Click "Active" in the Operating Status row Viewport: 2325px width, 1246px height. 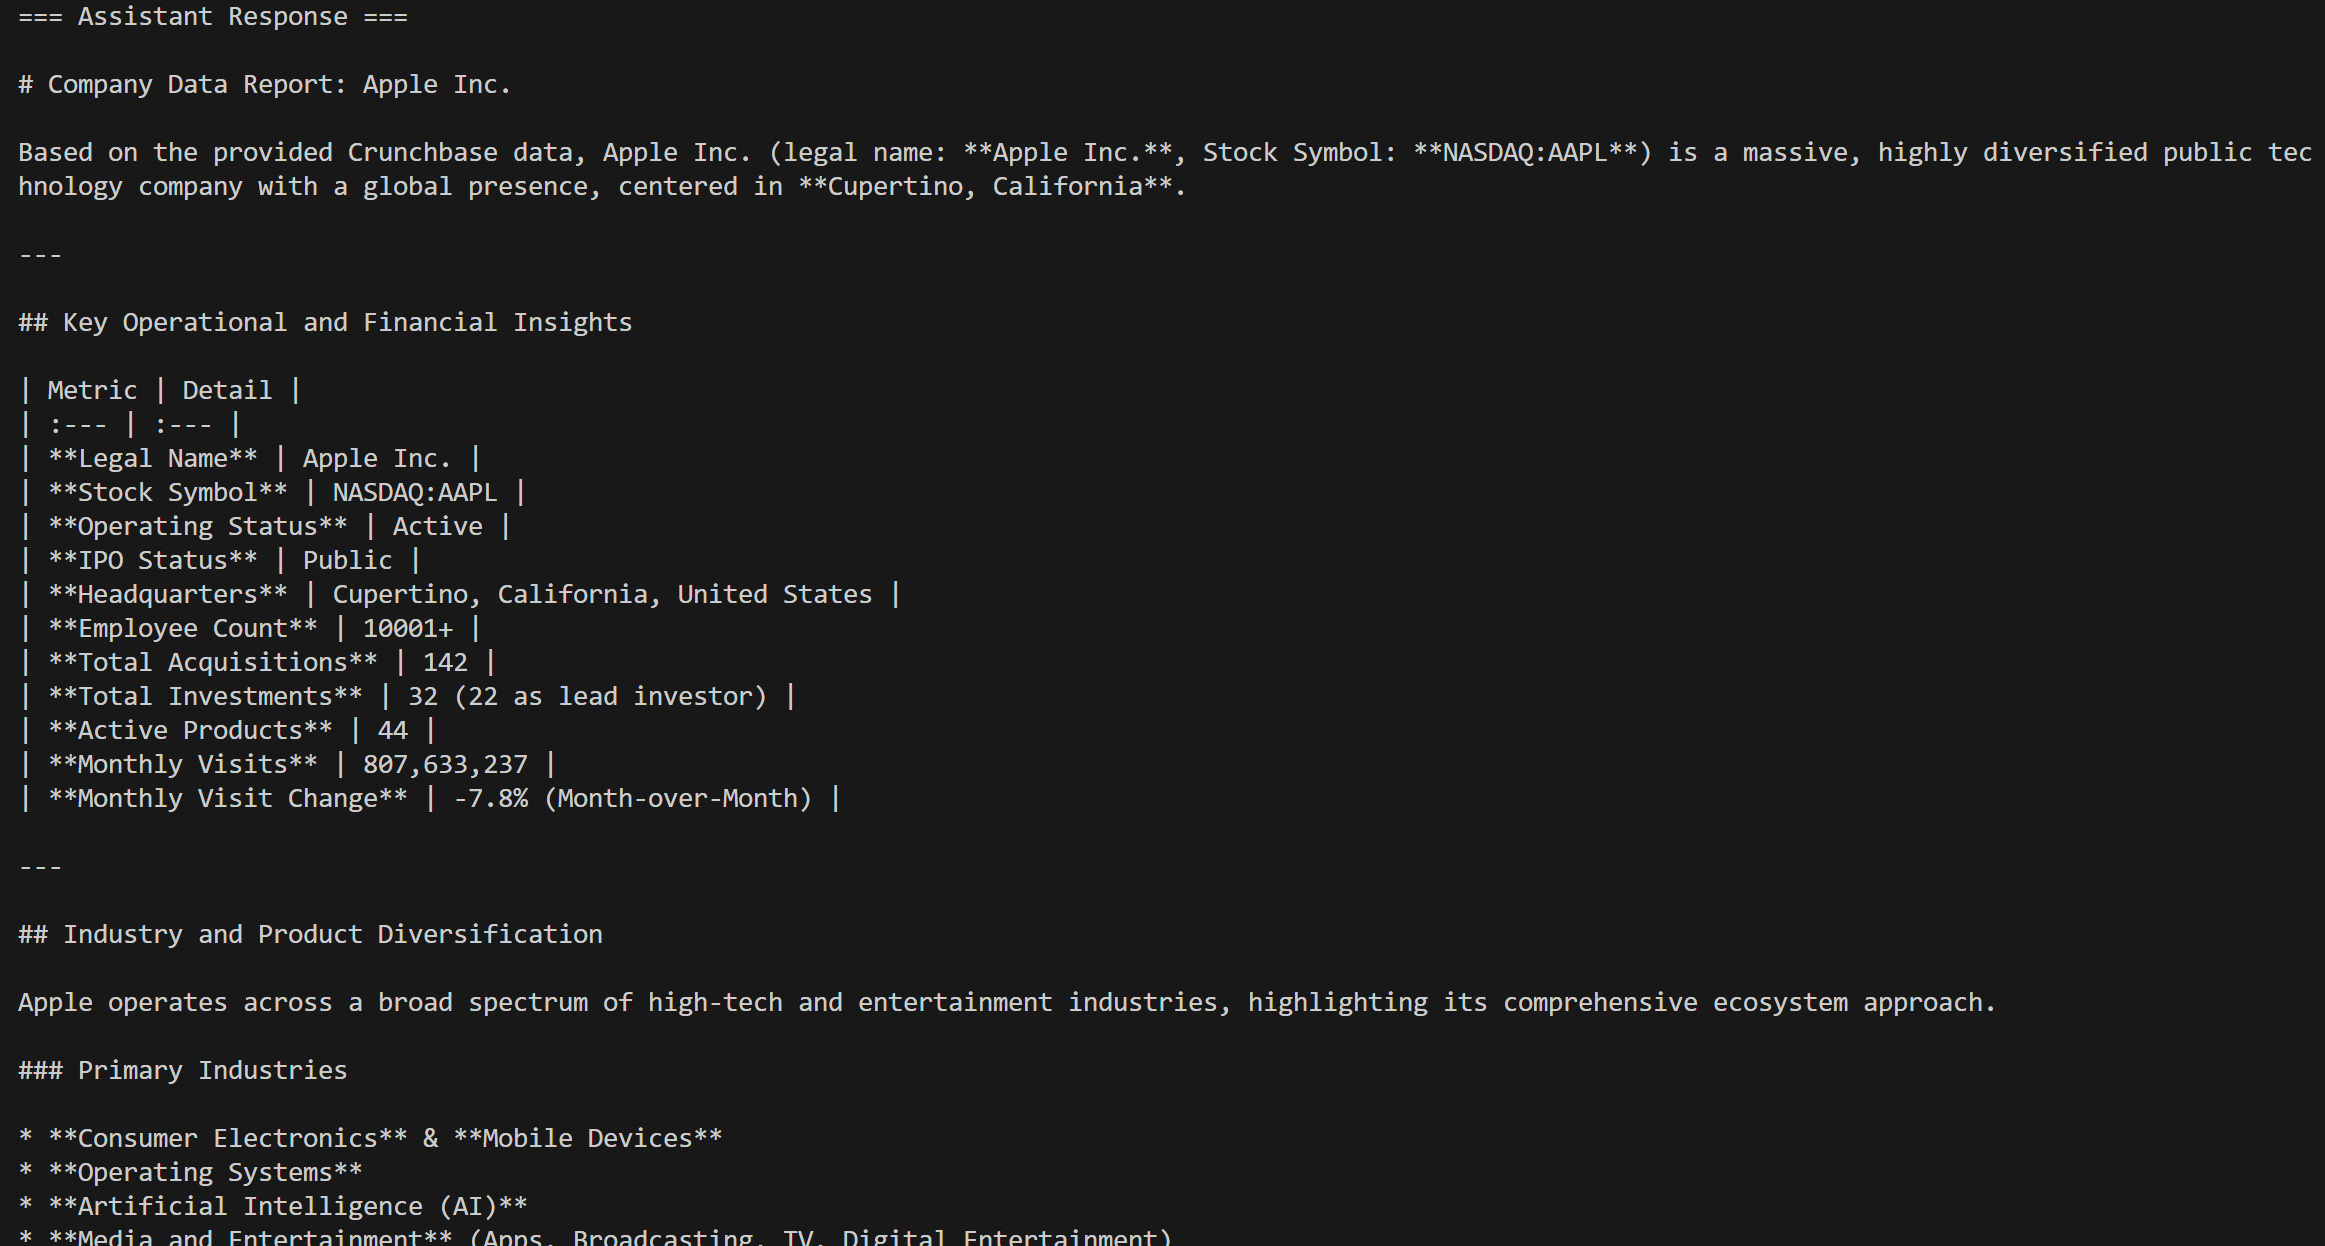pyautogui.click(x=437, y=527)
